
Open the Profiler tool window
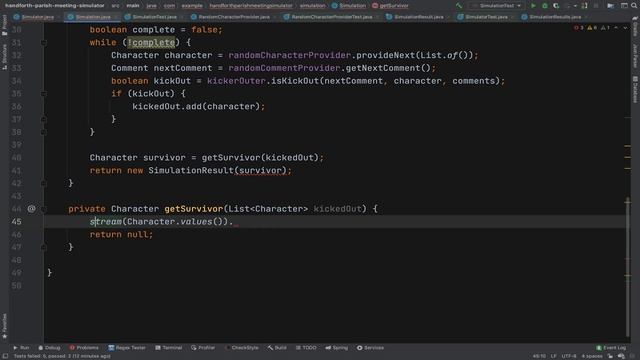pos(203,348)
